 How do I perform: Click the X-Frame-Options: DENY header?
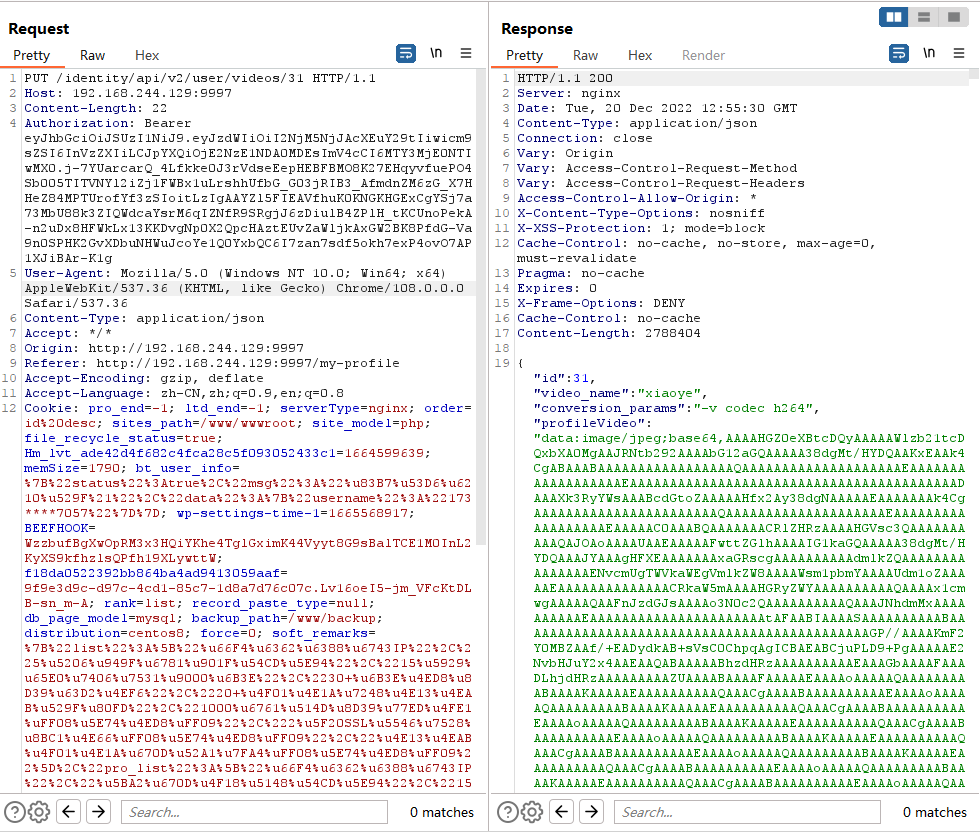tap(601, 303)
